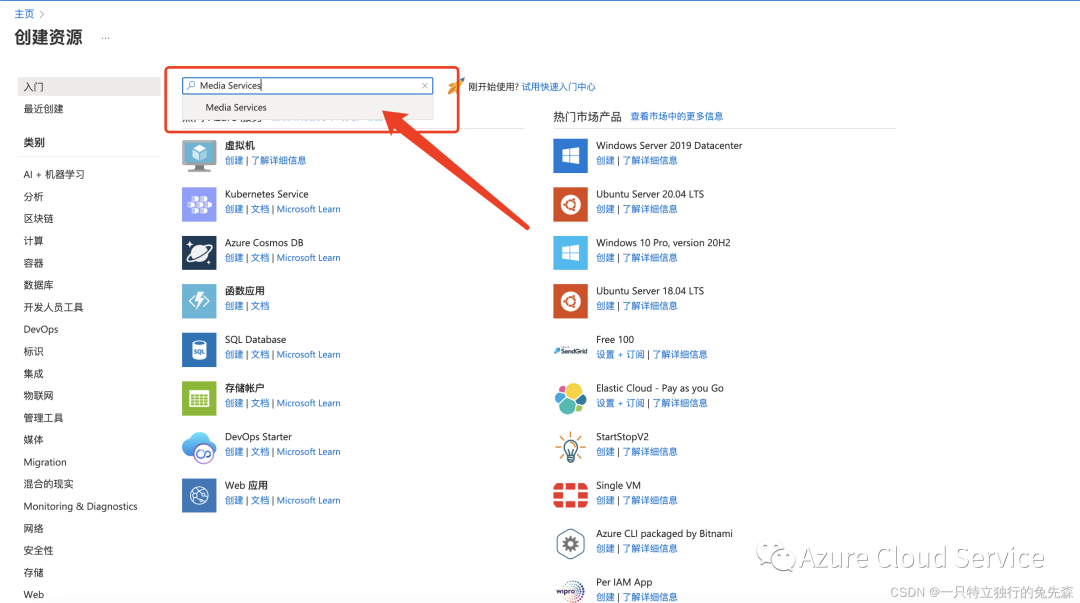This screenshot has height=603, width=1080.
Task: Click Microsoft Learn under Web 应用
Action: [x=309, y=500]
